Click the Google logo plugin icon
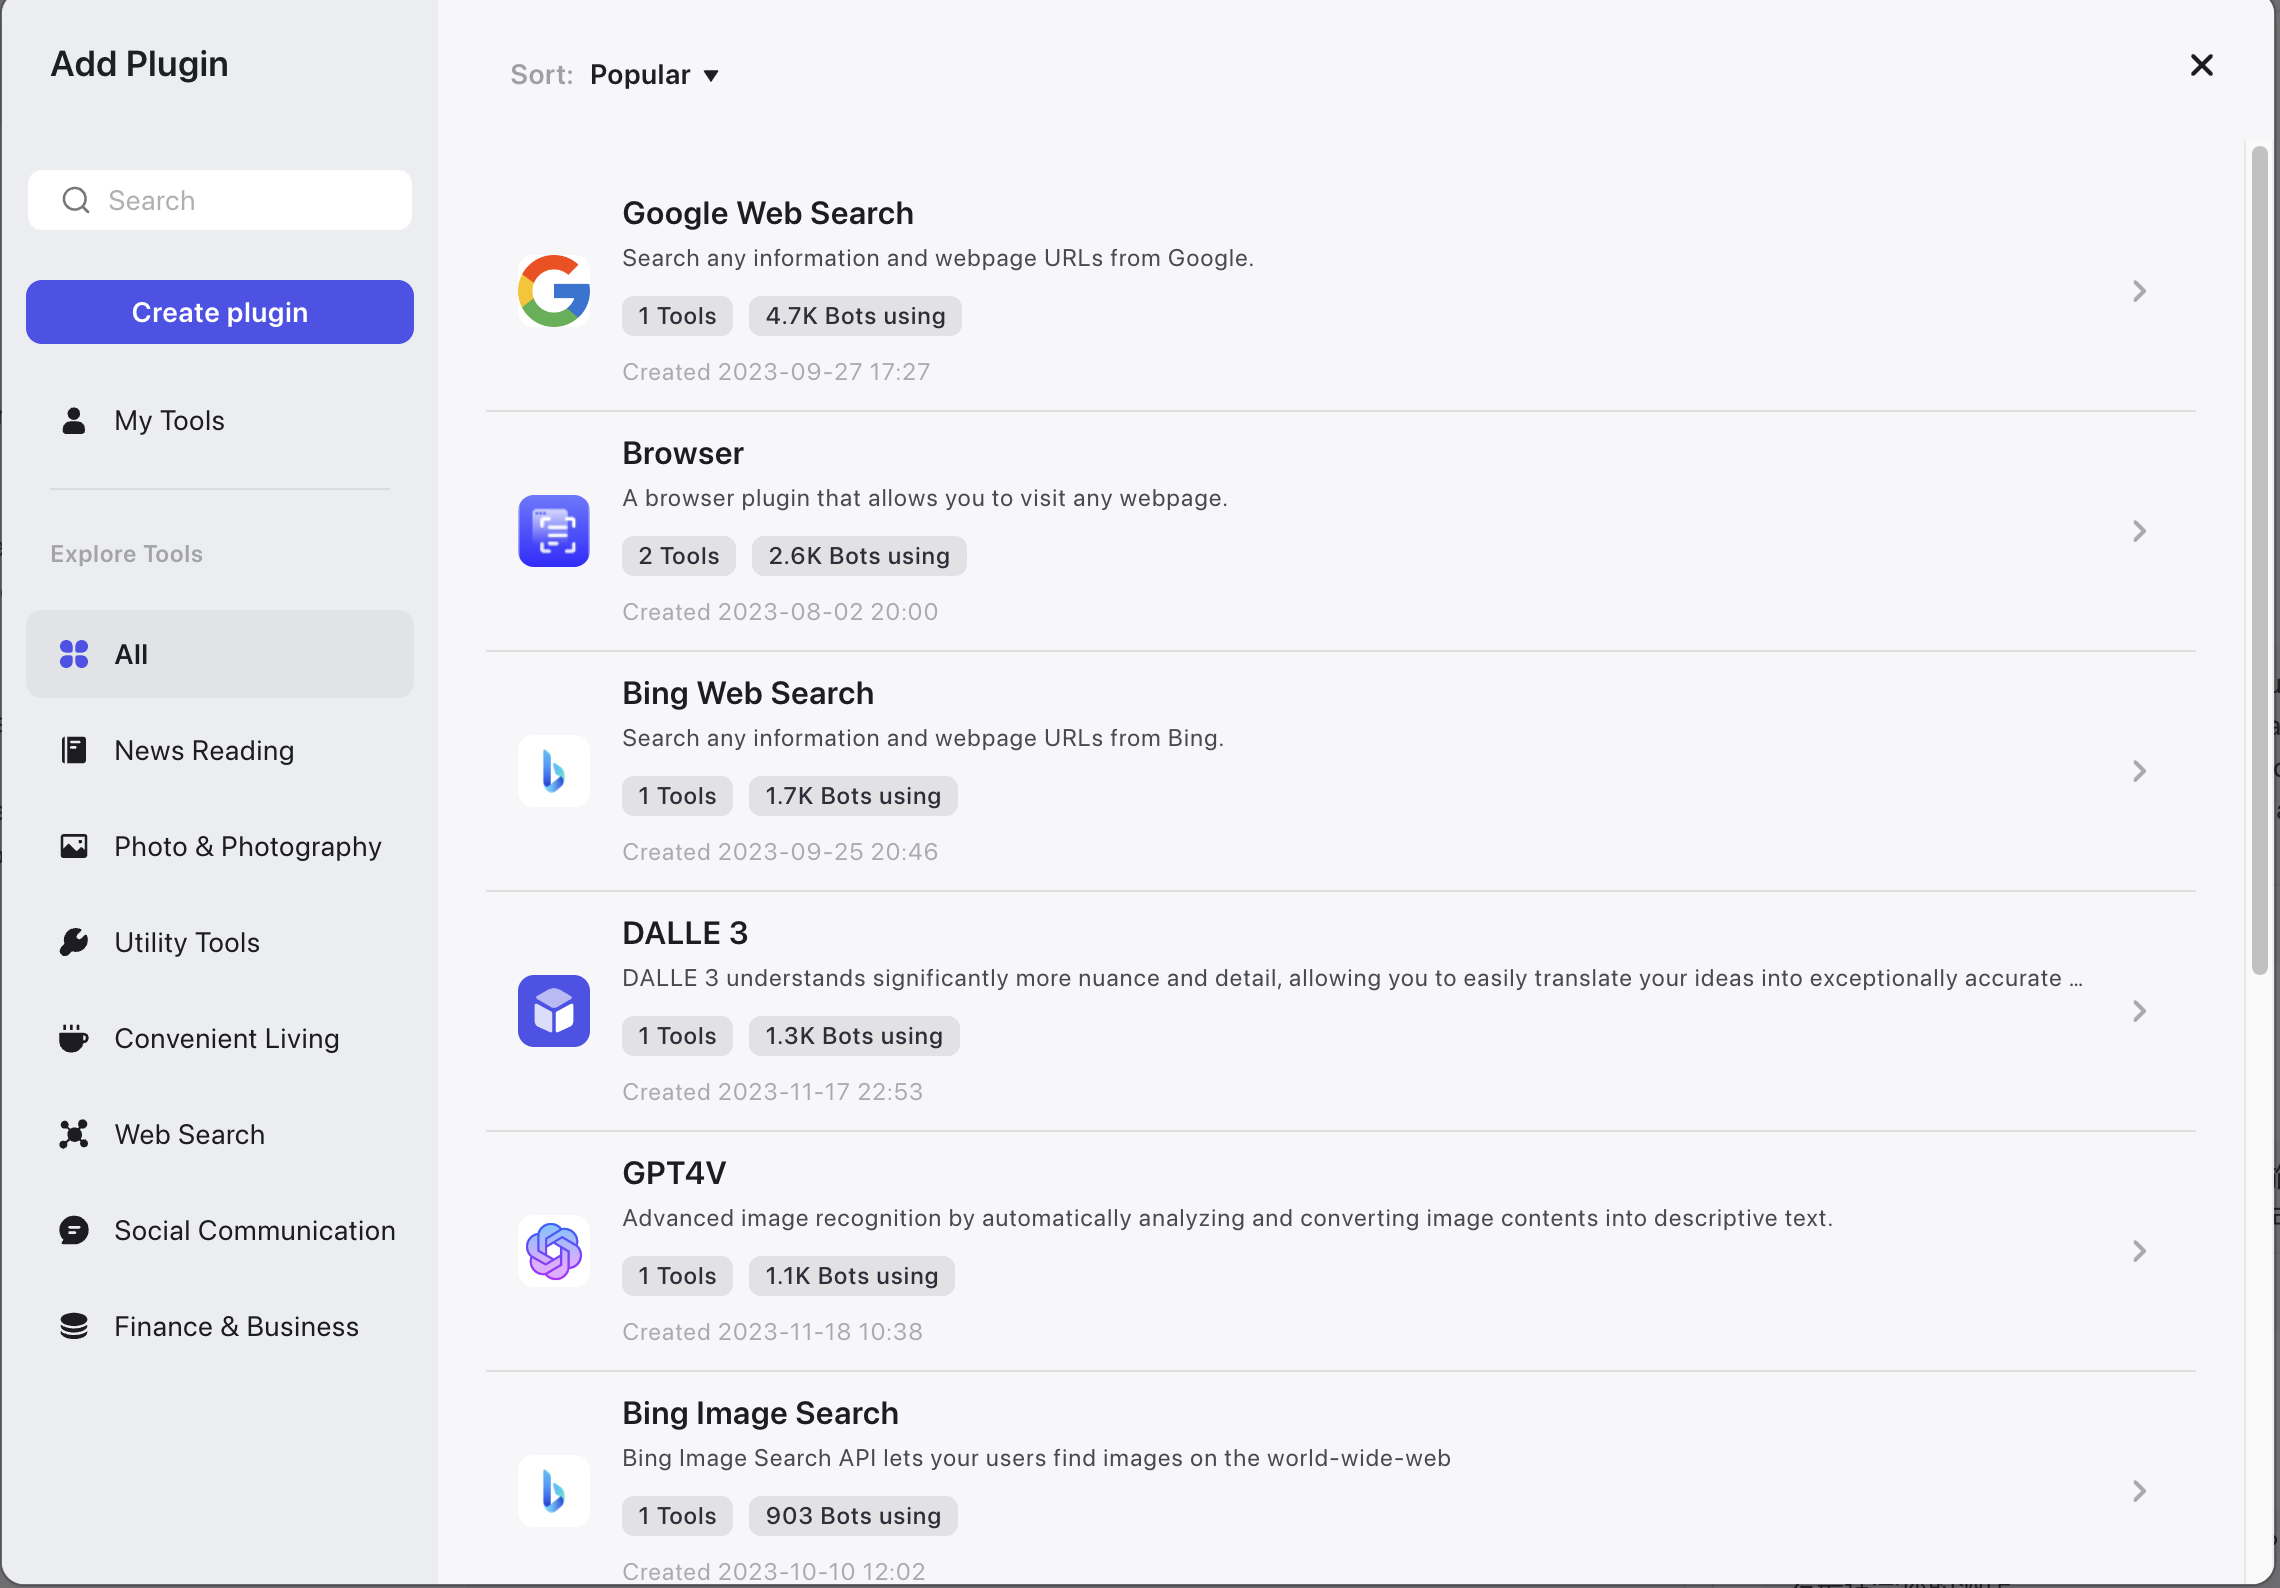2280x1588 pixels. [x=553, y=291]
